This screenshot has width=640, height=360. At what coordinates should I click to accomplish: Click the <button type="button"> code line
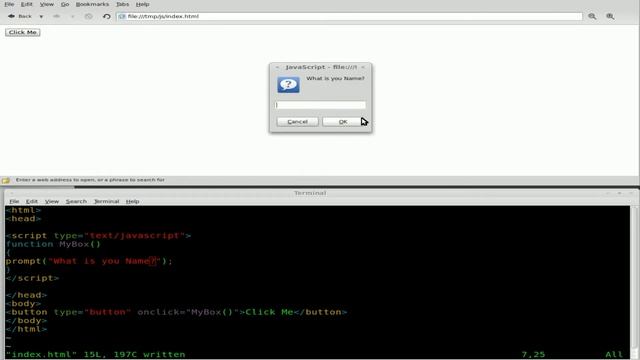(x=176, y=312)
